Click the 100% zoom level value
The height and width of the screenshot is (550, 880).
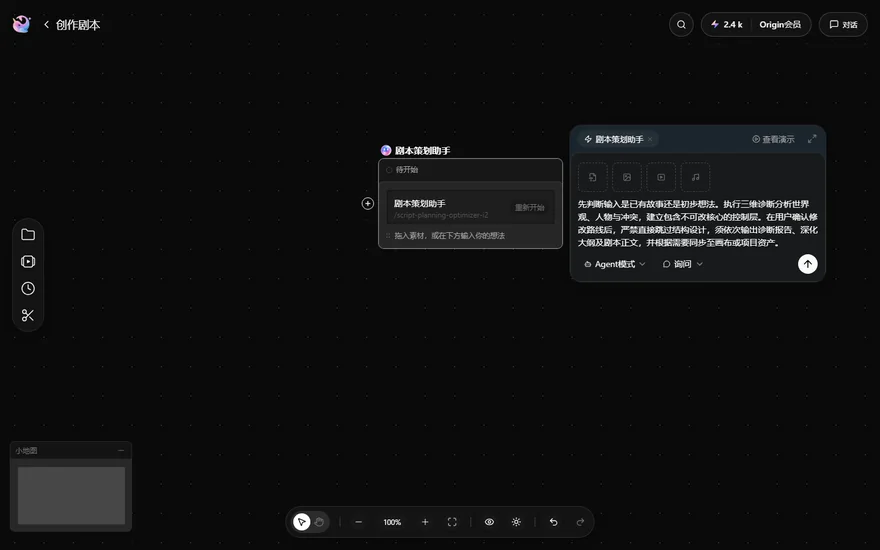(x=392, y=522)
